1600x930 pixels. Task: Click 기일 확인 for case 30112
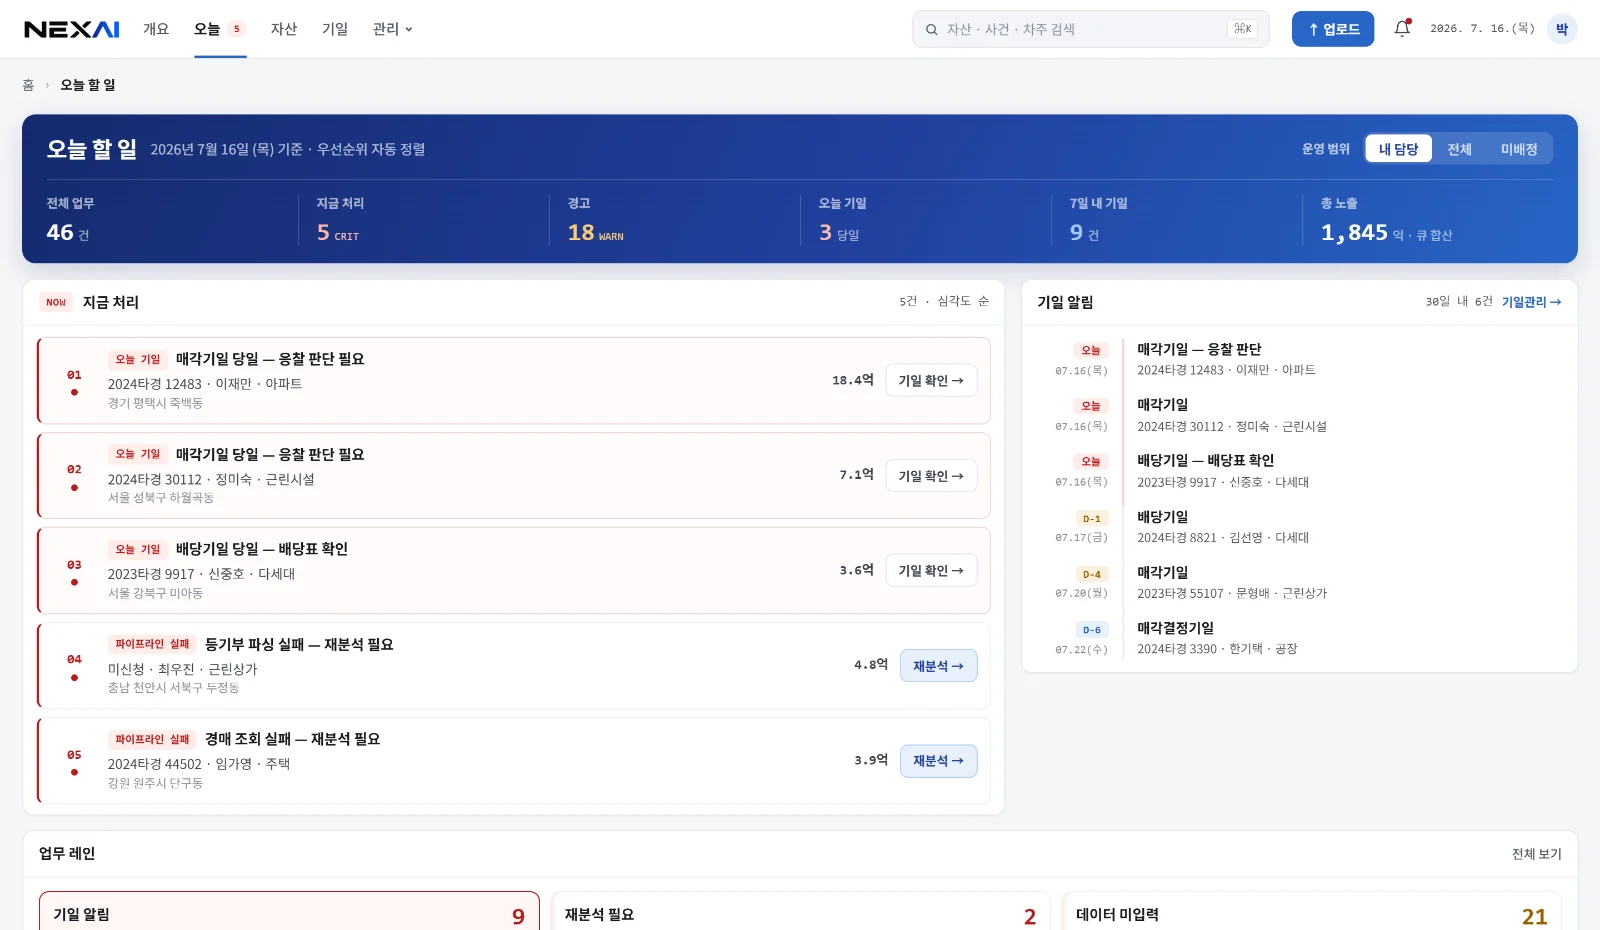931,476
